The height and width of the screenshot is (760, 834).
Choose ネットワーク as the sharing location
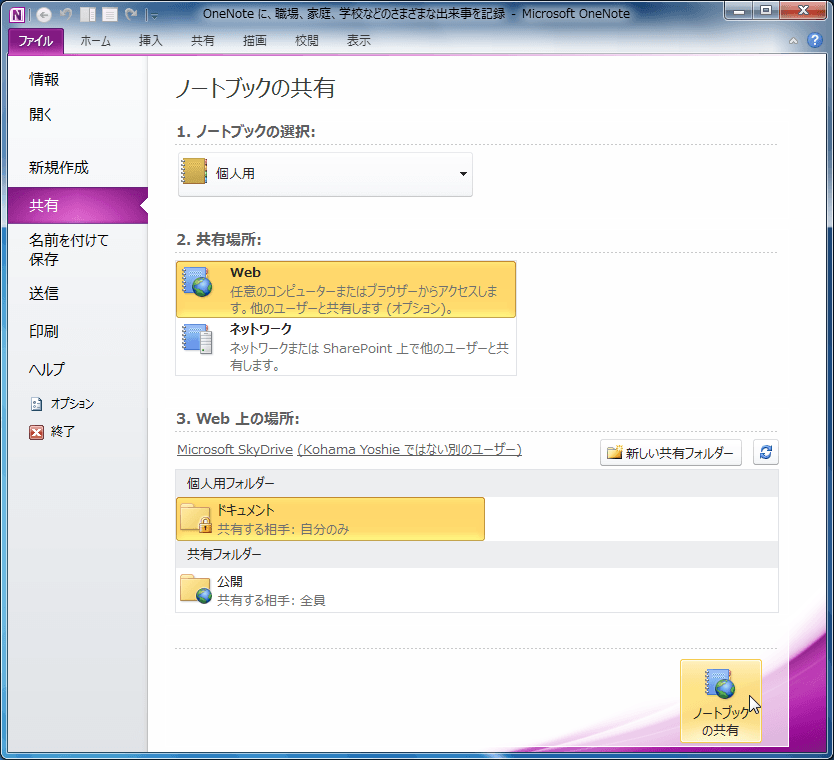pos(346,346)
